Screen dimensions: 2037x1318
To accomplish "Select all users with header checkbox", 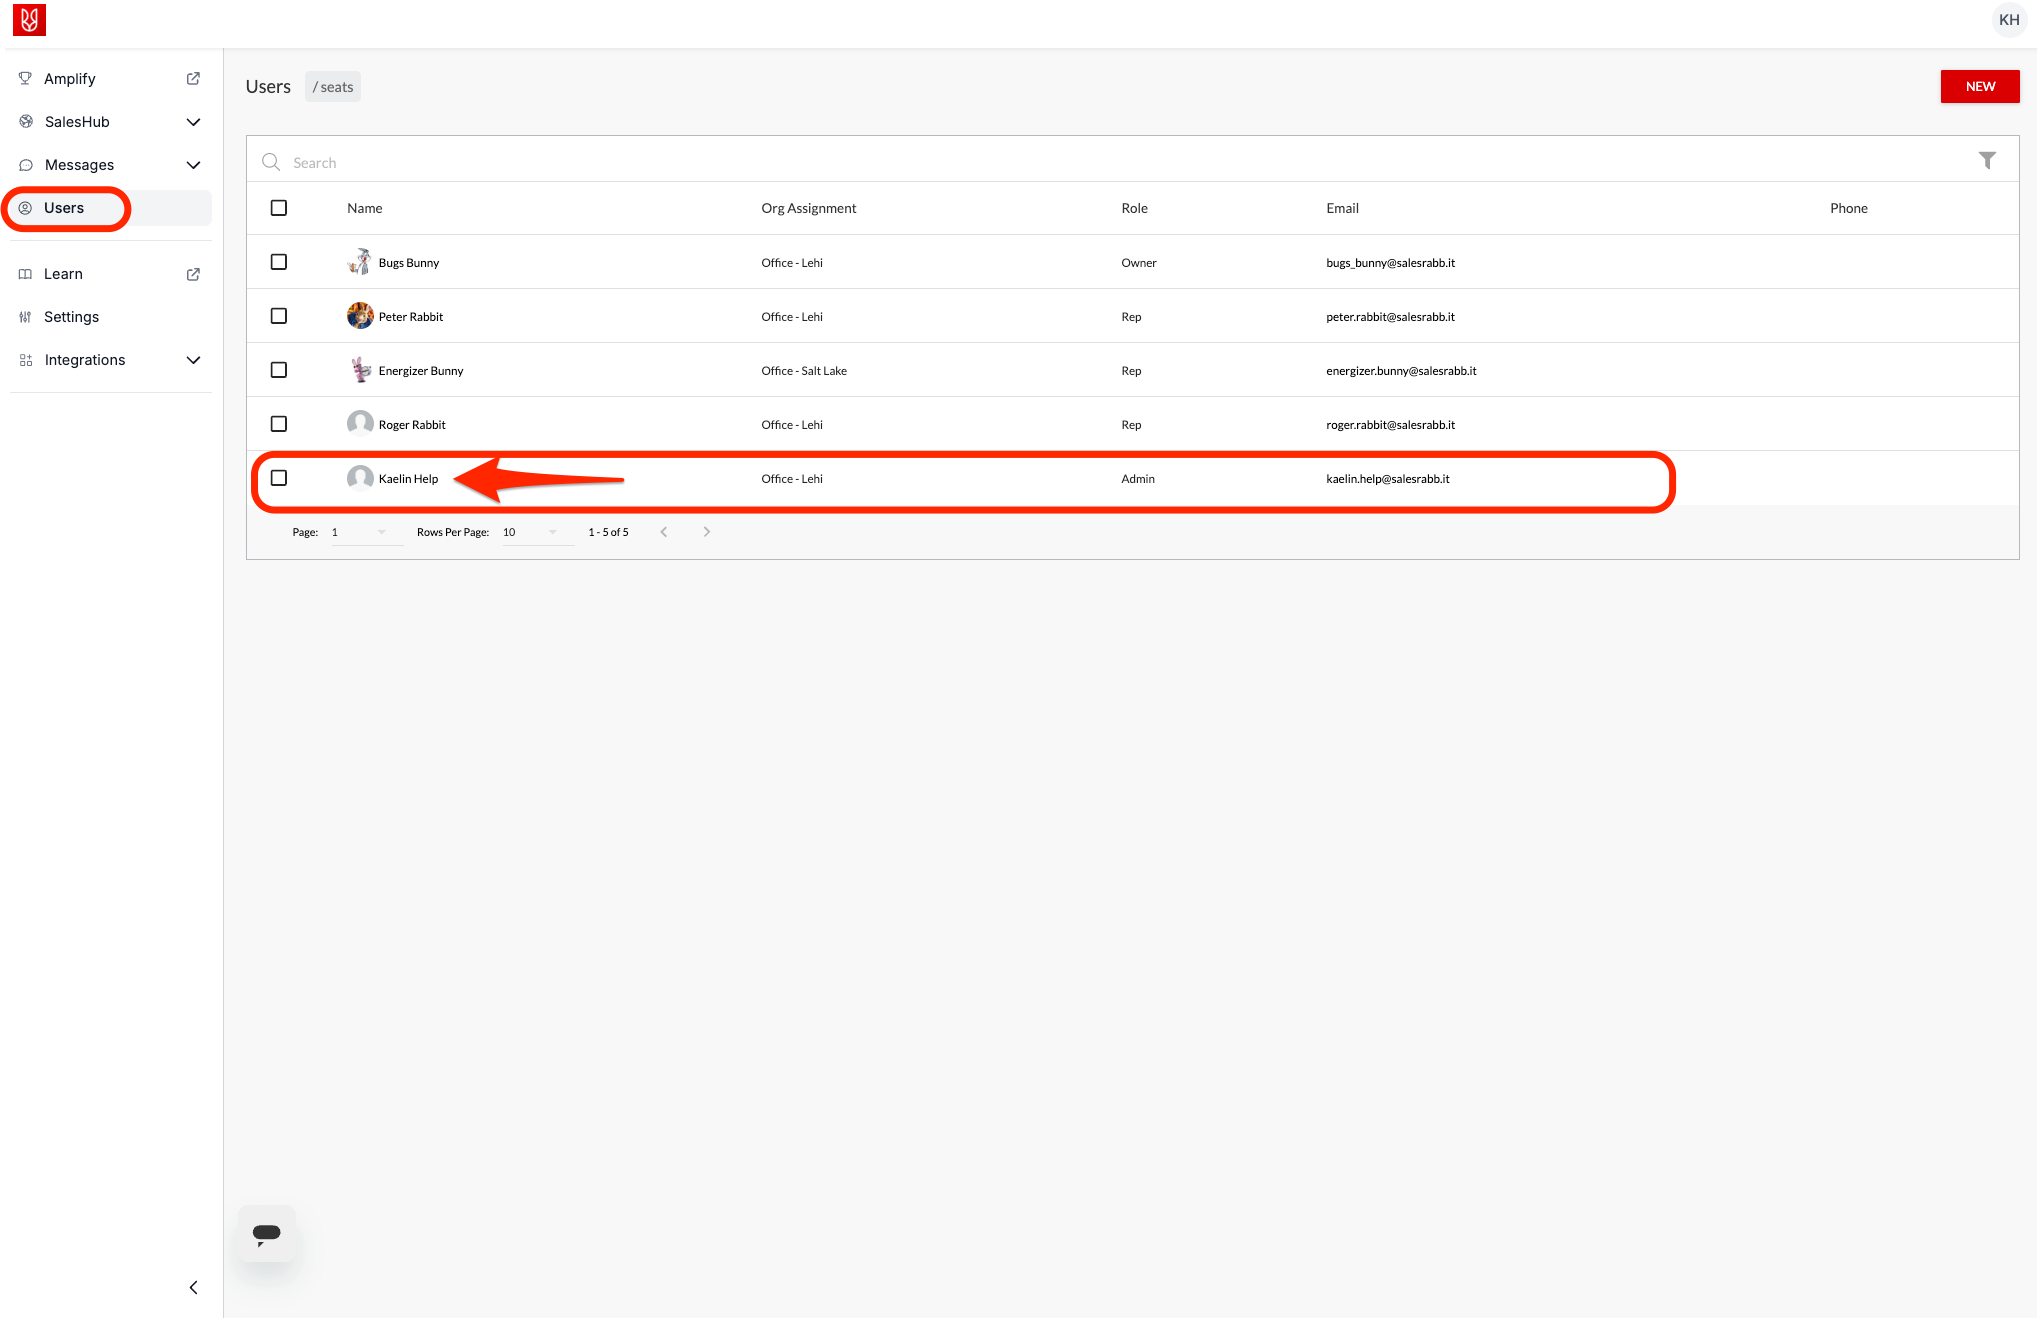I will (279, 208).
